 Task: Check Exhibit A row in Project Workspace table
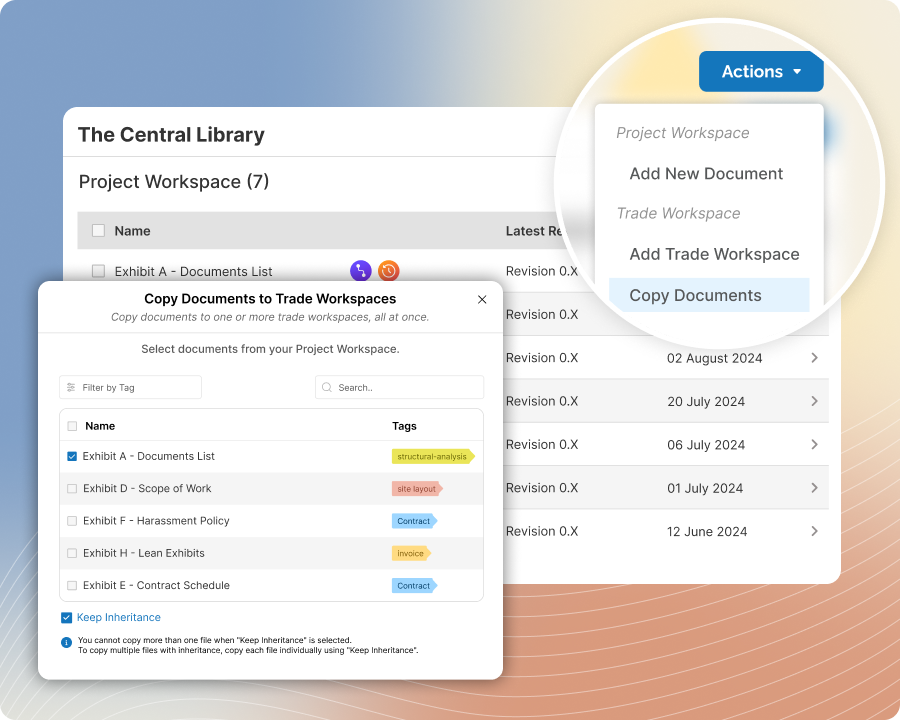pos(99,271)
